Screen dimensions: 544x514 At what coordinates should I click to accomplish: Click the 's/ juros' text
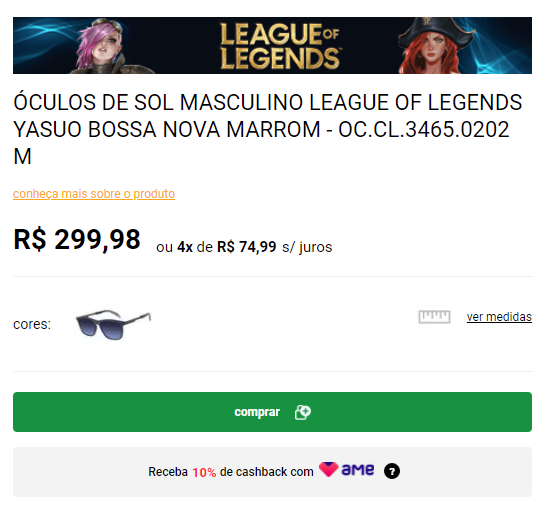(307, 247)
